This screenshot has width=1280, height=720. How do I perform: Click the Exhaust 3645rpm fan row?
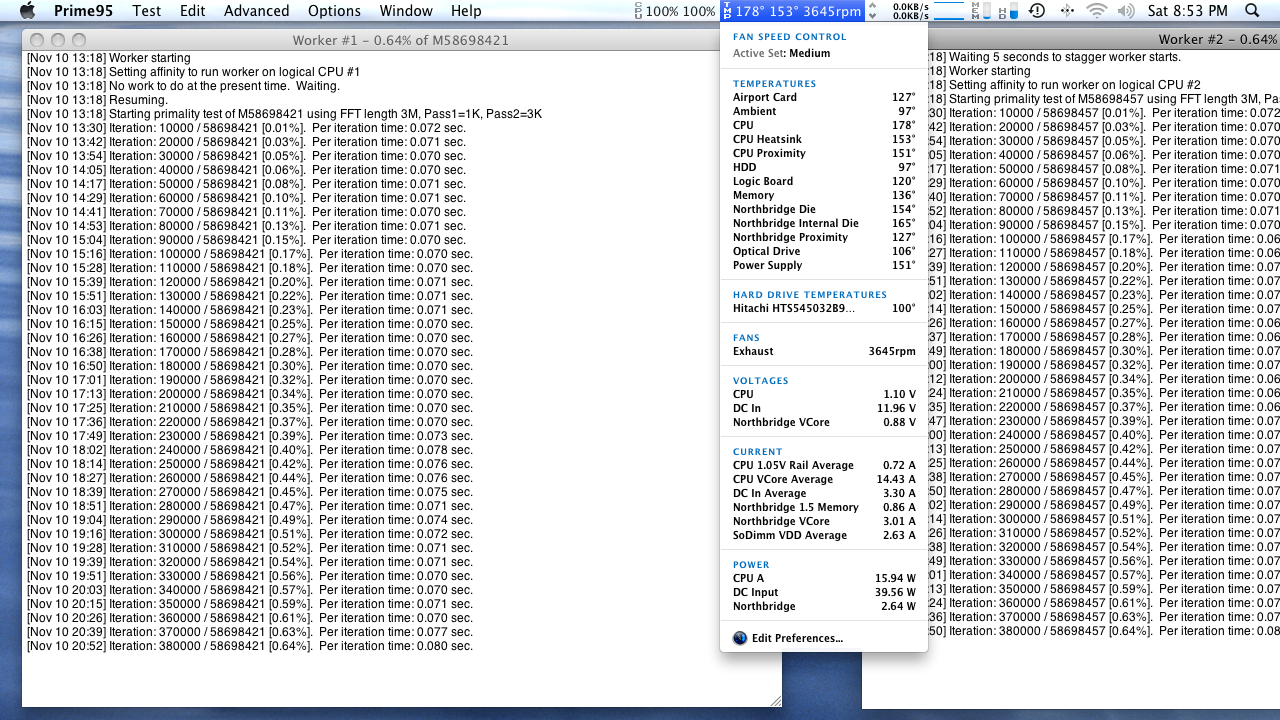[824, 351]
